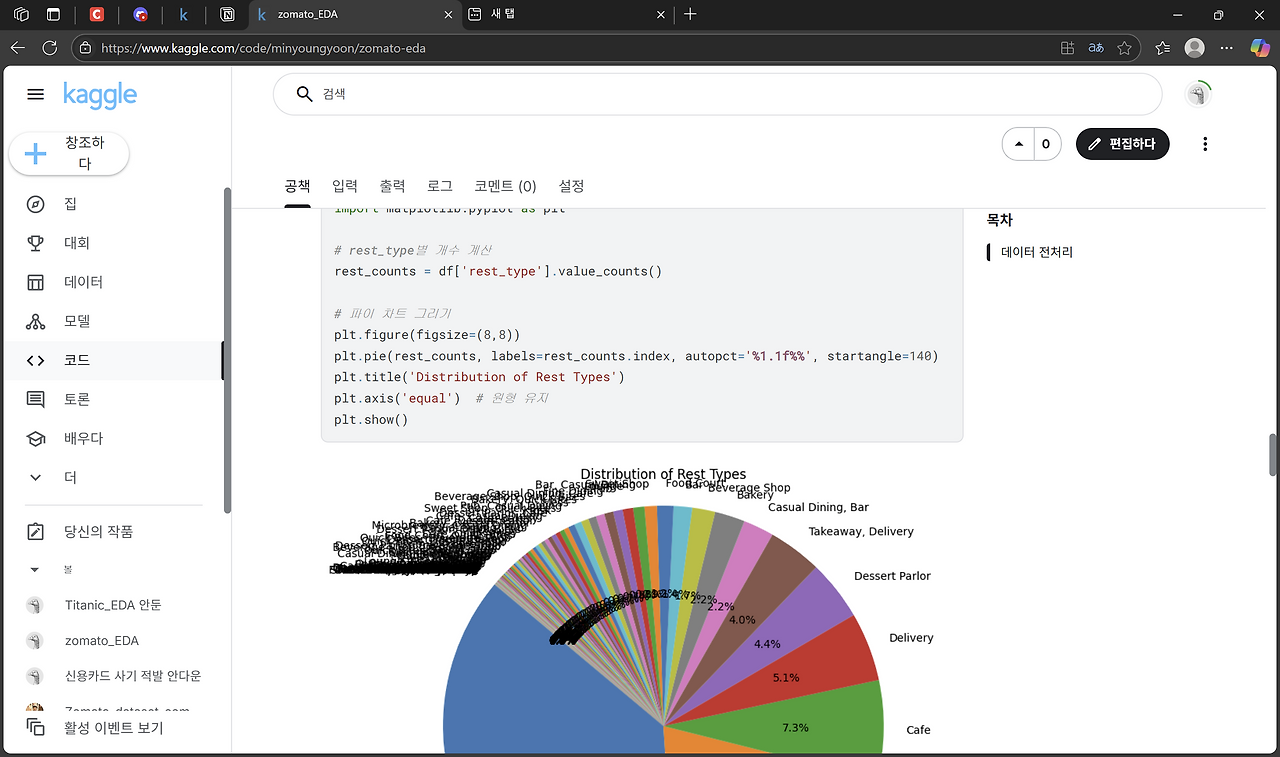Click the 활성 이벤트 보기 label
The image size is (1280, 757).
[113, 728]
